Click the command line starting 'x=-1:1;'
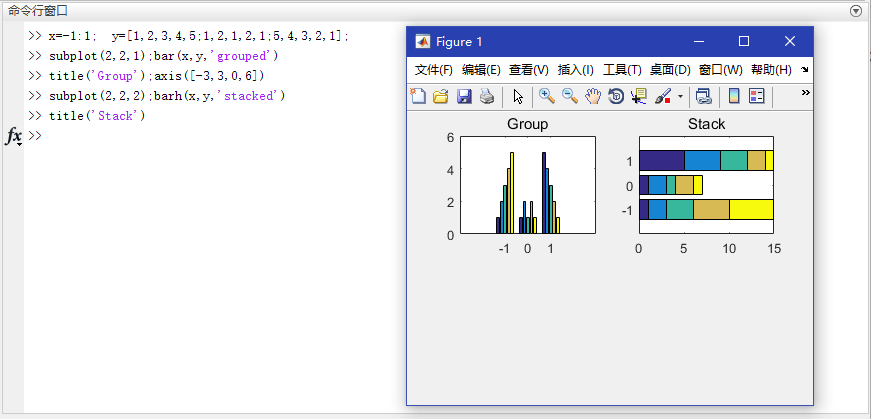 coord(199,36)
